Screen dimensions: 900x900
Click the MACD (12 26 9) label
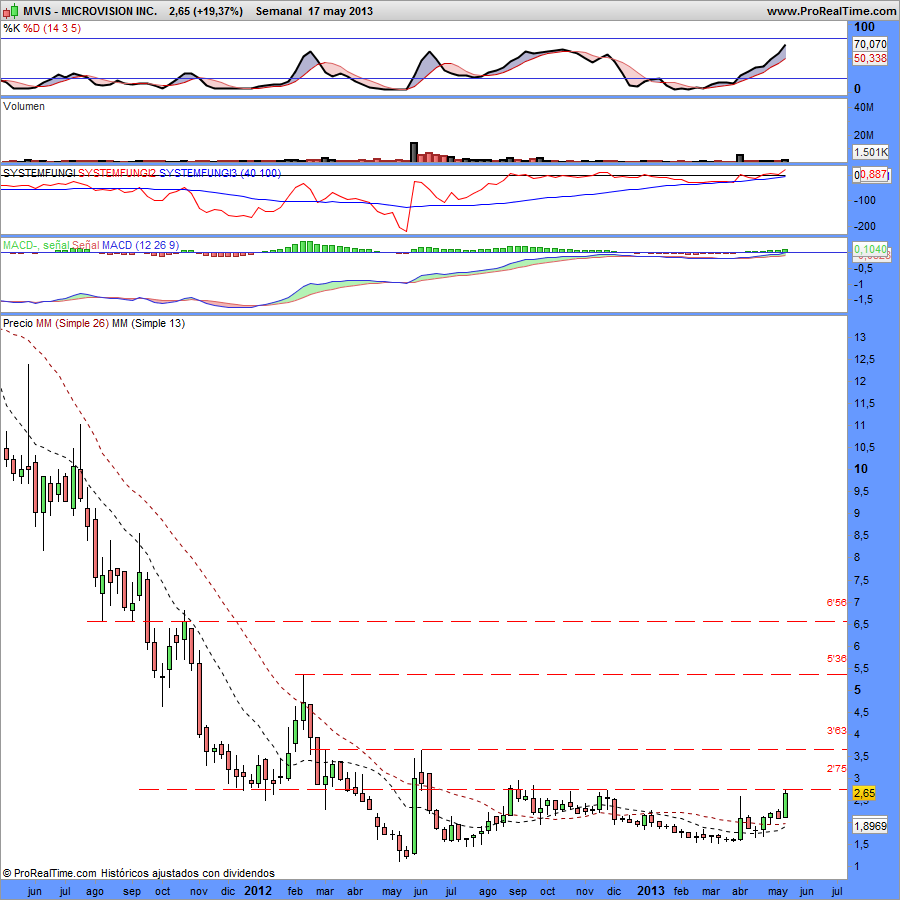[x=141, y=245]
